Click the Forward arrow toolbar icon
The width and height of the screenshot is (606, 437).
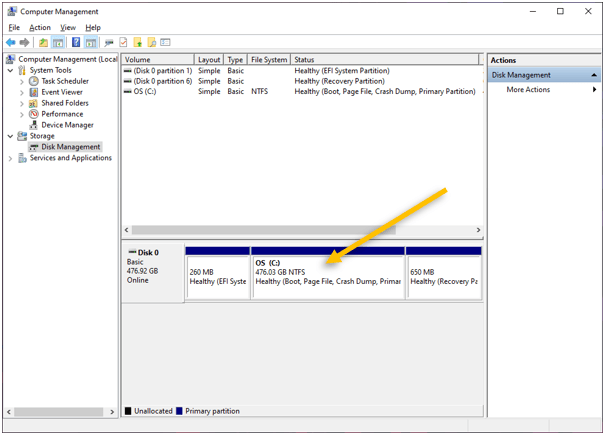coord(24,43)
